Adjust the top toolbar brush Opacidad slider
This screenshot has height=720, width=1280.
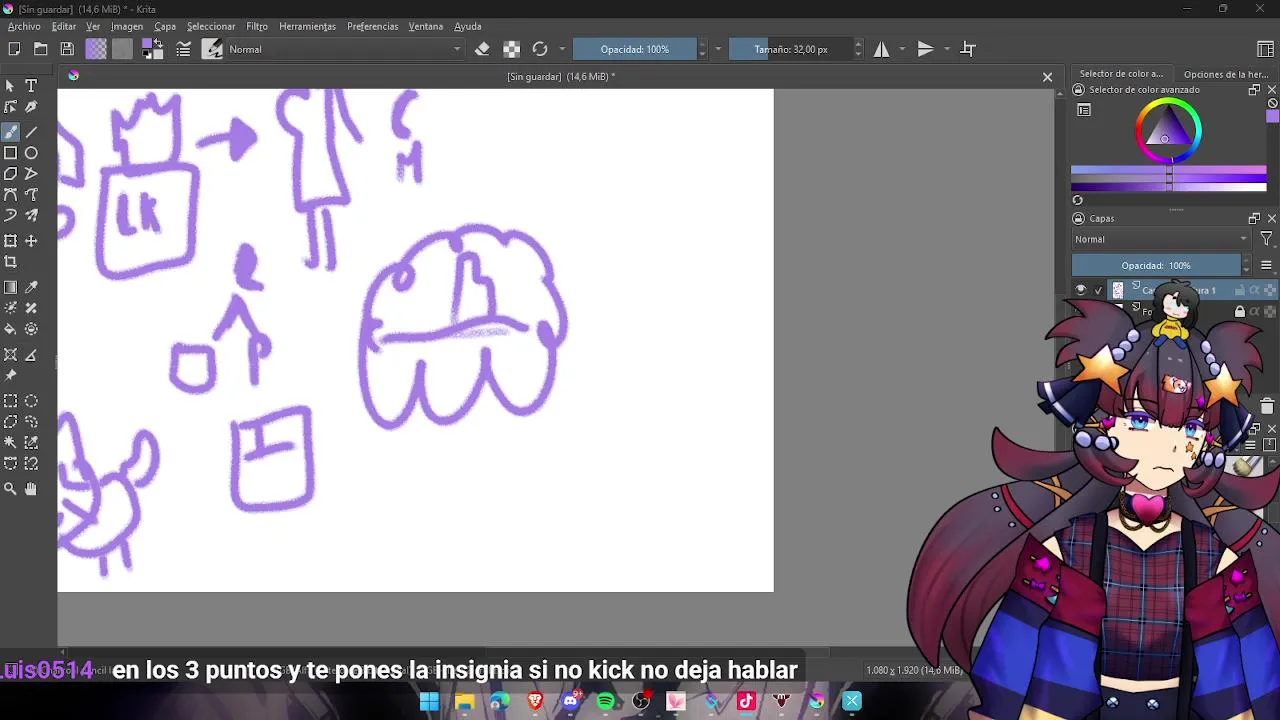click(x=635, y=49)
